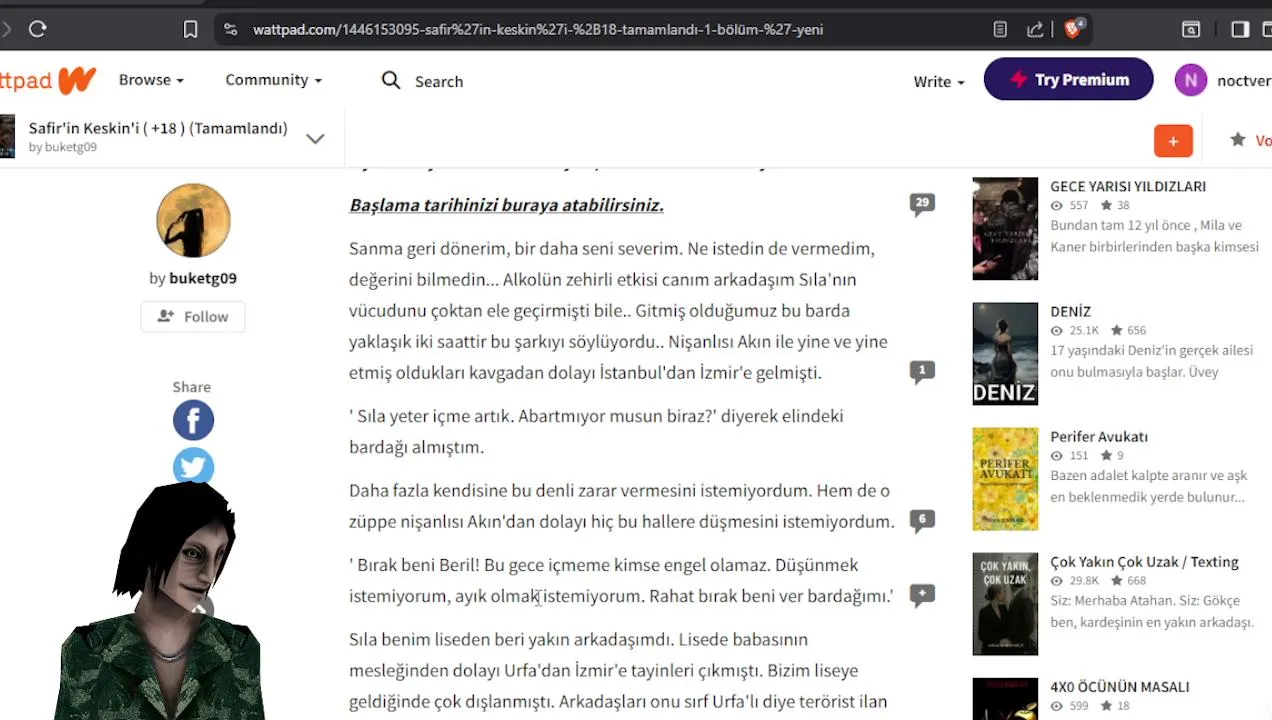
Task: Expand the story chapter list chevron
Action: click(315, 139)
